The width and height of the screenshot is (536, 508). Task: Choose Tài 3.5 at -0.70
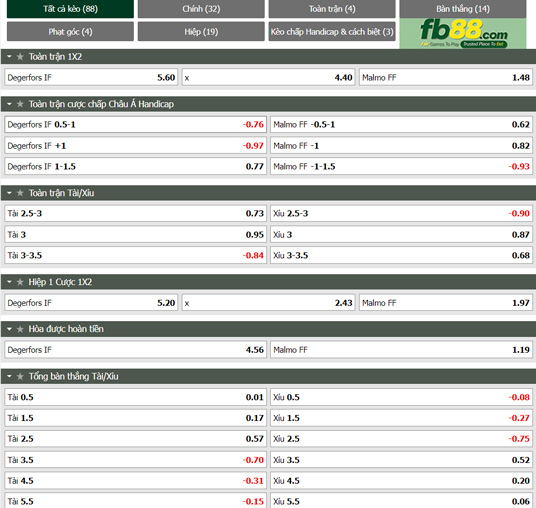[x=135, y=460]
